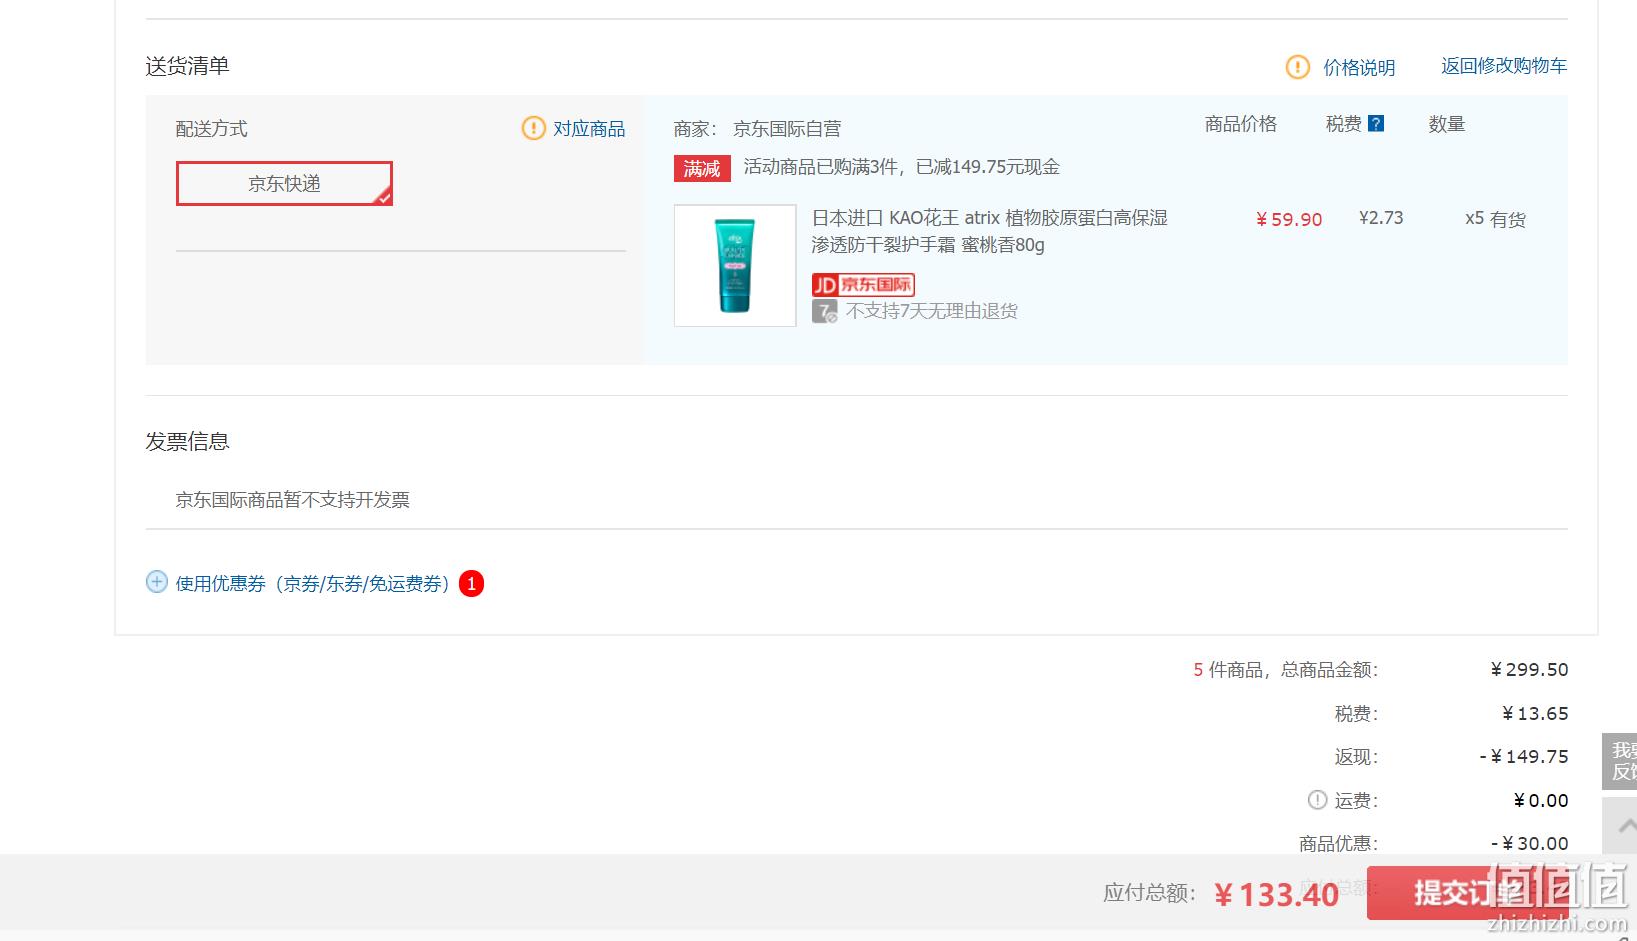1637x941 pixels.
Task: Click the shipping fee info icon
Action: coord(1317,800)
